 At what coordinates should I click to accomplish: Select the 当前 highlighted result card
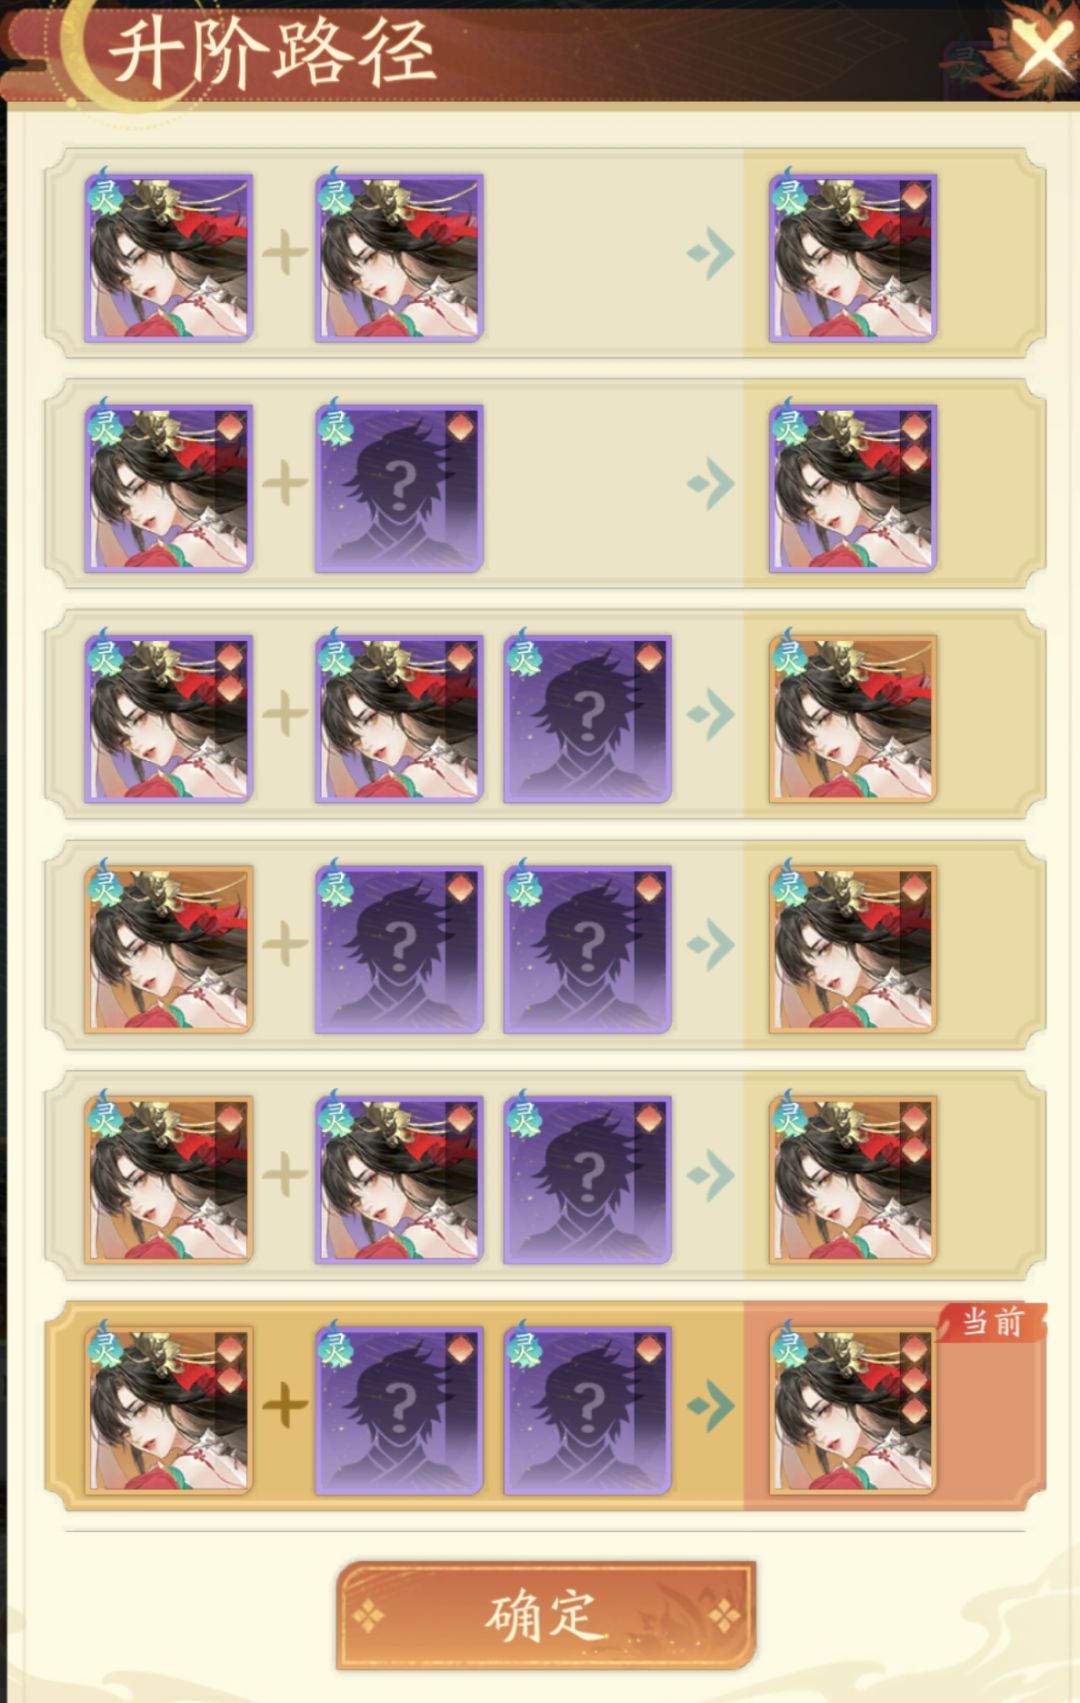852,1410
